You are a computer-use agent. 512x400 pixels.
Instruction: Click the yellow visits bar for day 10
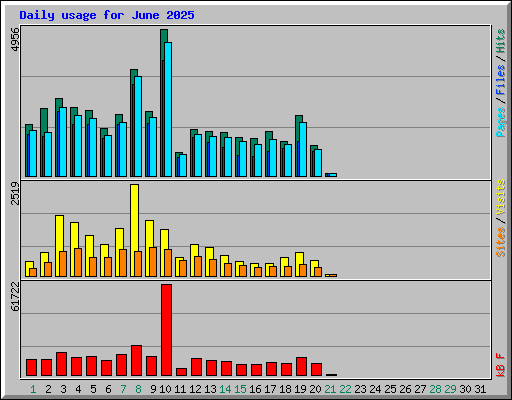[x=164, y=253]
